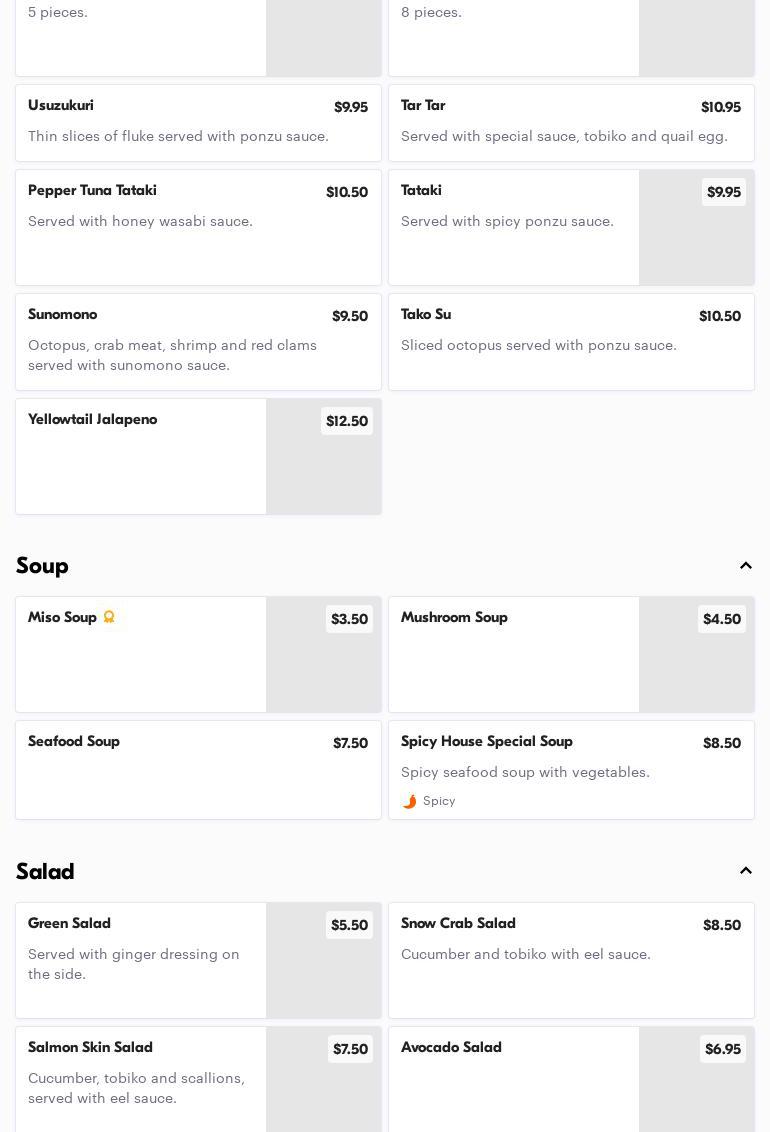This screenshot has width=770, height=1132.
Task: Open Spicy House Special Soup
Action: (572, 770)
